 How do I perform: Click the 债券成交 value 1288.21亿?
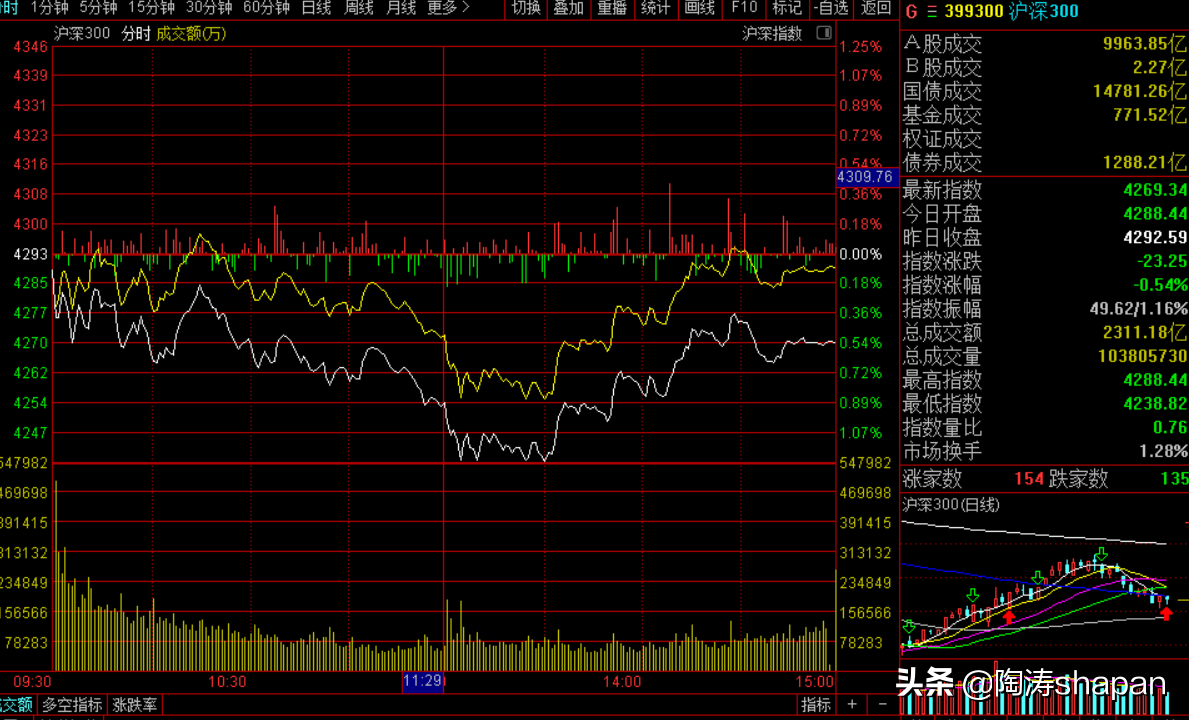1144,163
